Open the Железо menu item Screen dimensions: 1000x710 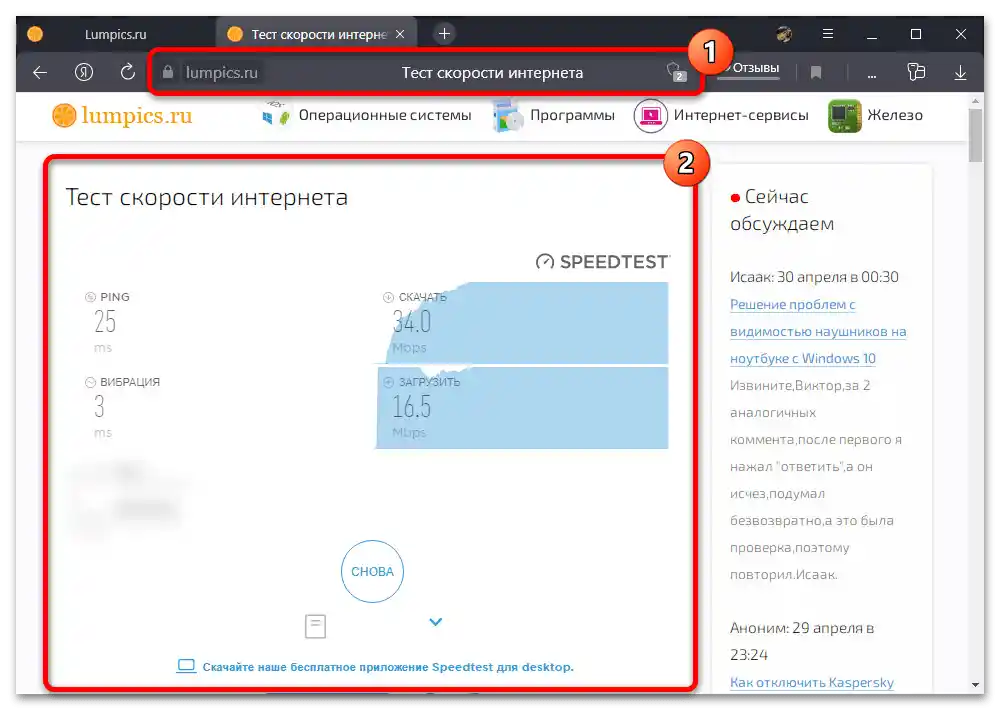click(895, 115)
